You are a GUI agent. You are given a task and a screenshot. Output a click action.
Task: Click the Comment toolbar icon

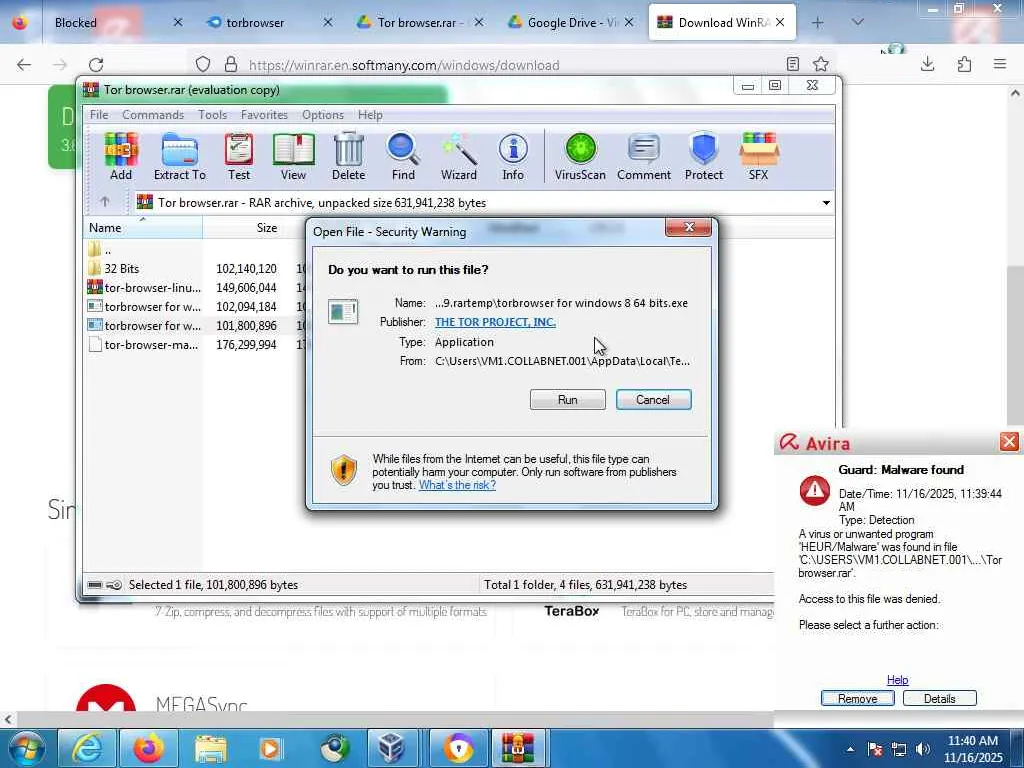pos(644,157)
